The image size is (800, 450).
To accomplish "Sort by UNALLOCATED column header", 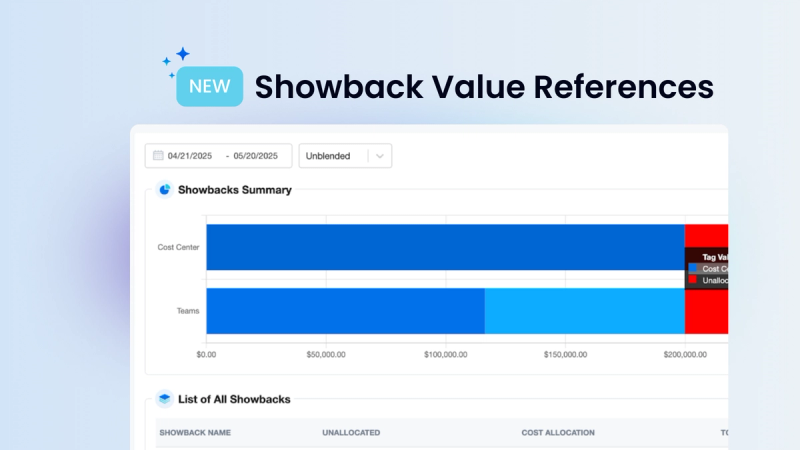I will click(x=351, y=433).
